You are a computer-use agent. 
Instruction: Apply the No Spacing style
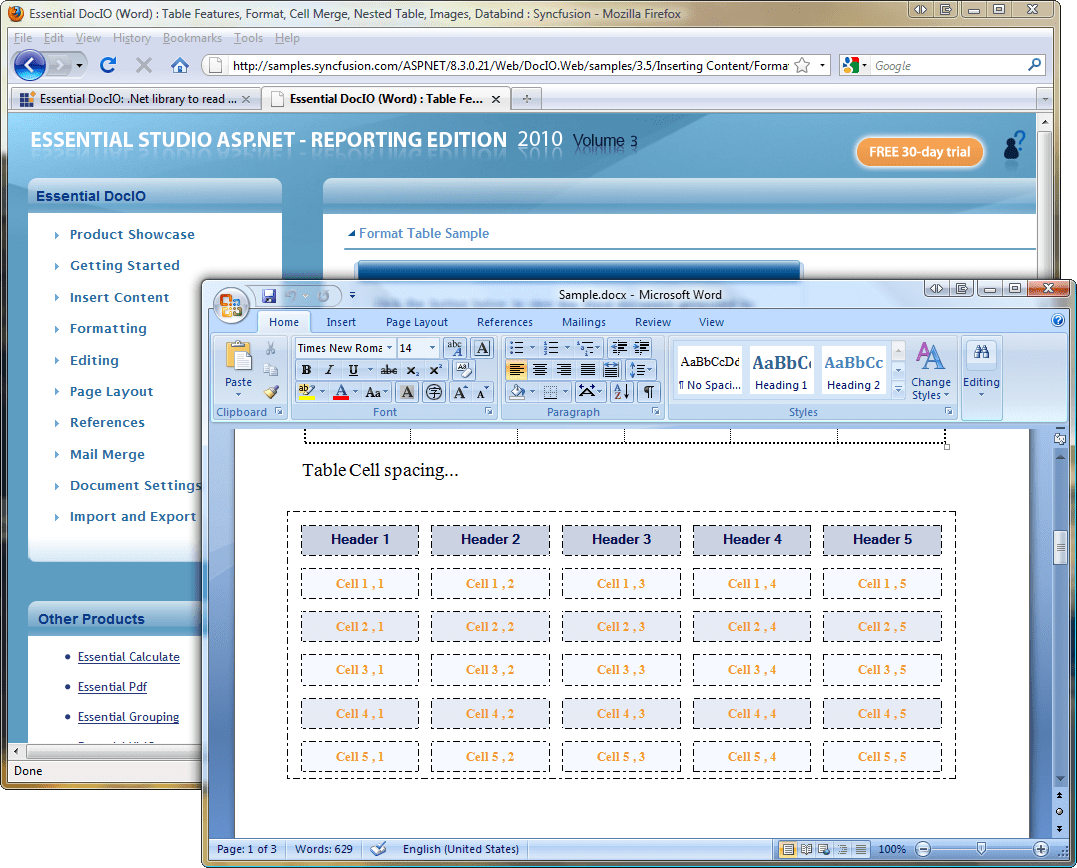click(x=710, y=371)
